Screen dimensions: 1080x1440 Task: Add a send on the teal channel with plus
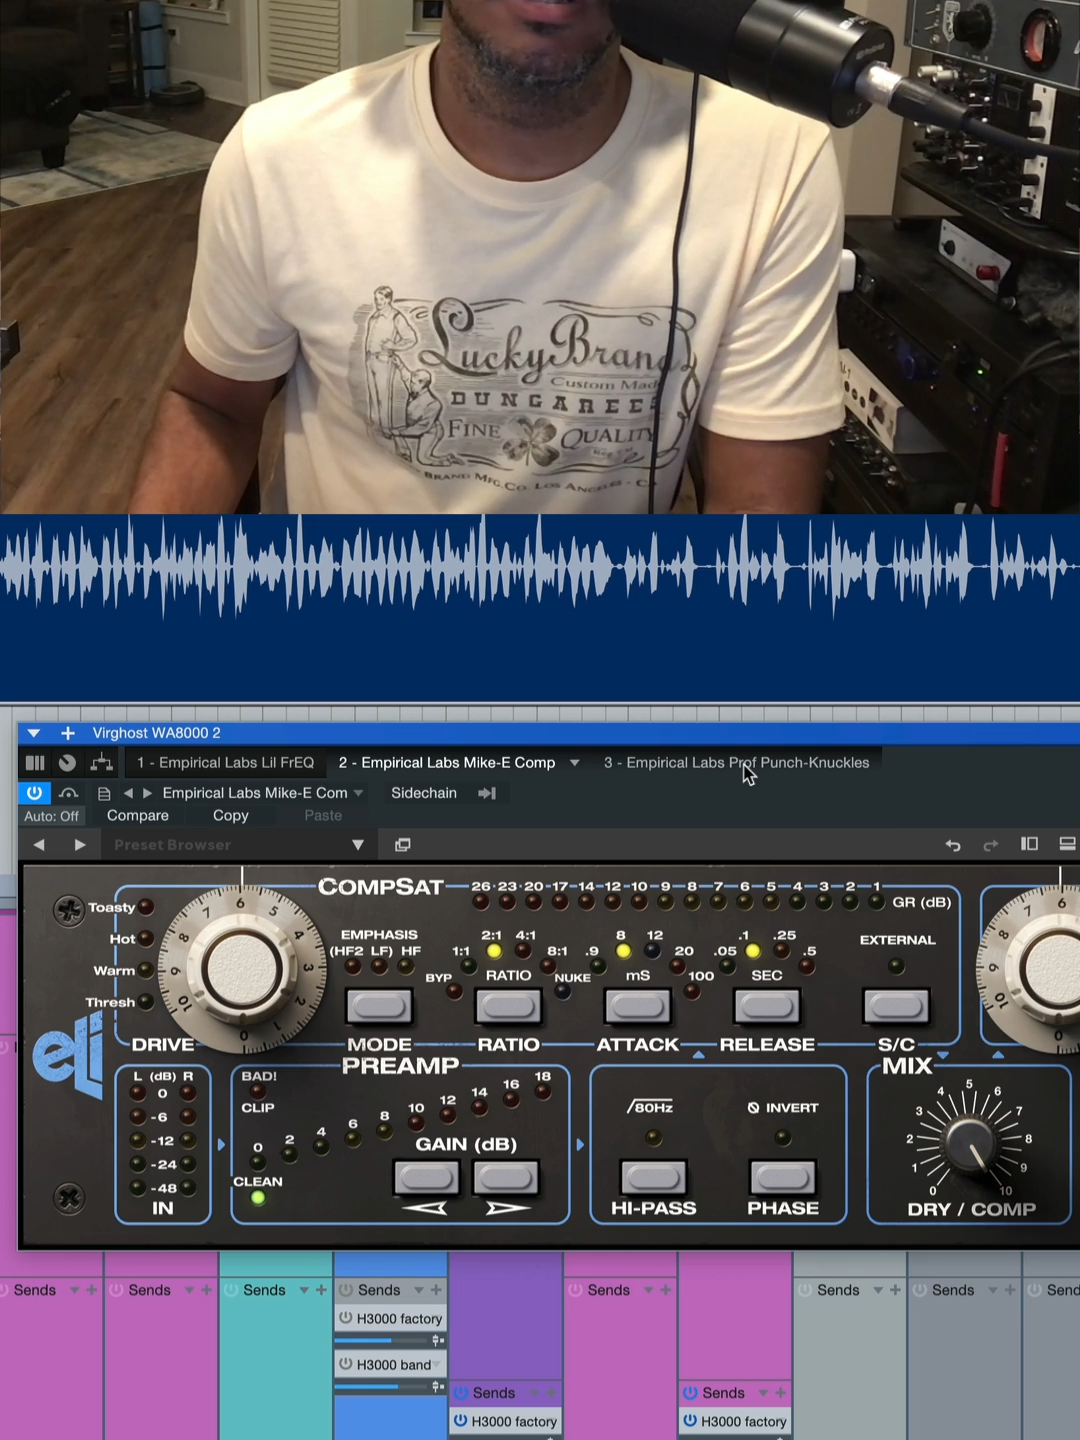coord(321,1290)
